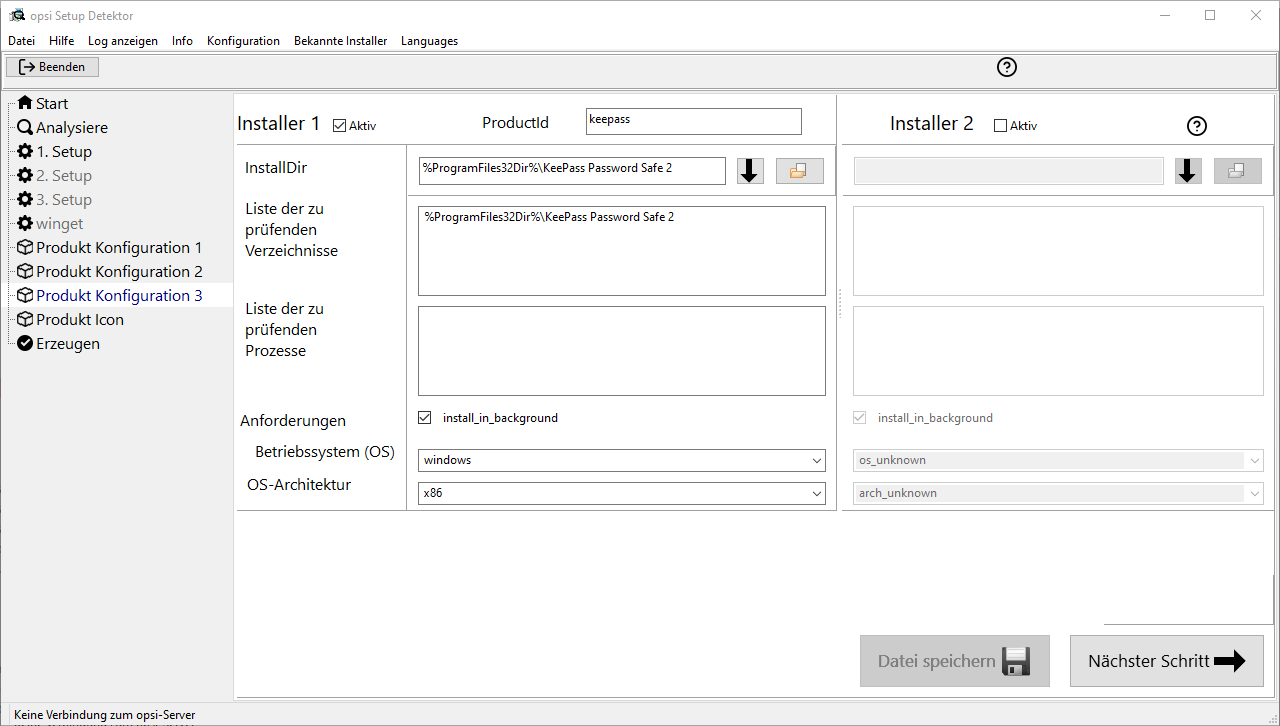
Task: Open the Bekannte Installer menu
Action: click(x=340, y=41)
